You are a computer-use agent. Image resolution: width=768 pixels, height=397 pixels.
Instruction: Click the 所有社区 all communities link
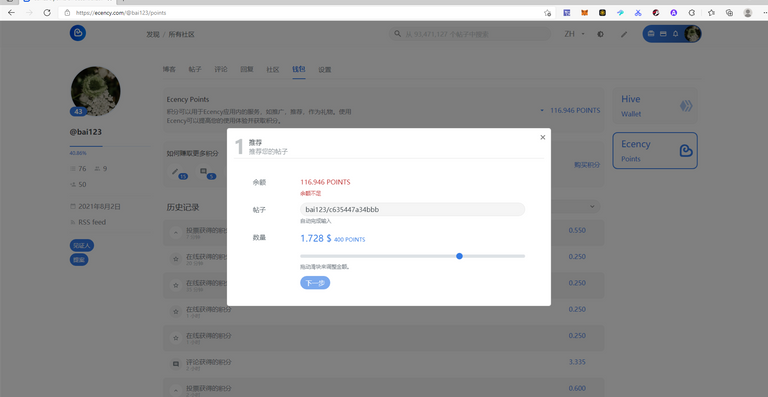pos(182,34)
